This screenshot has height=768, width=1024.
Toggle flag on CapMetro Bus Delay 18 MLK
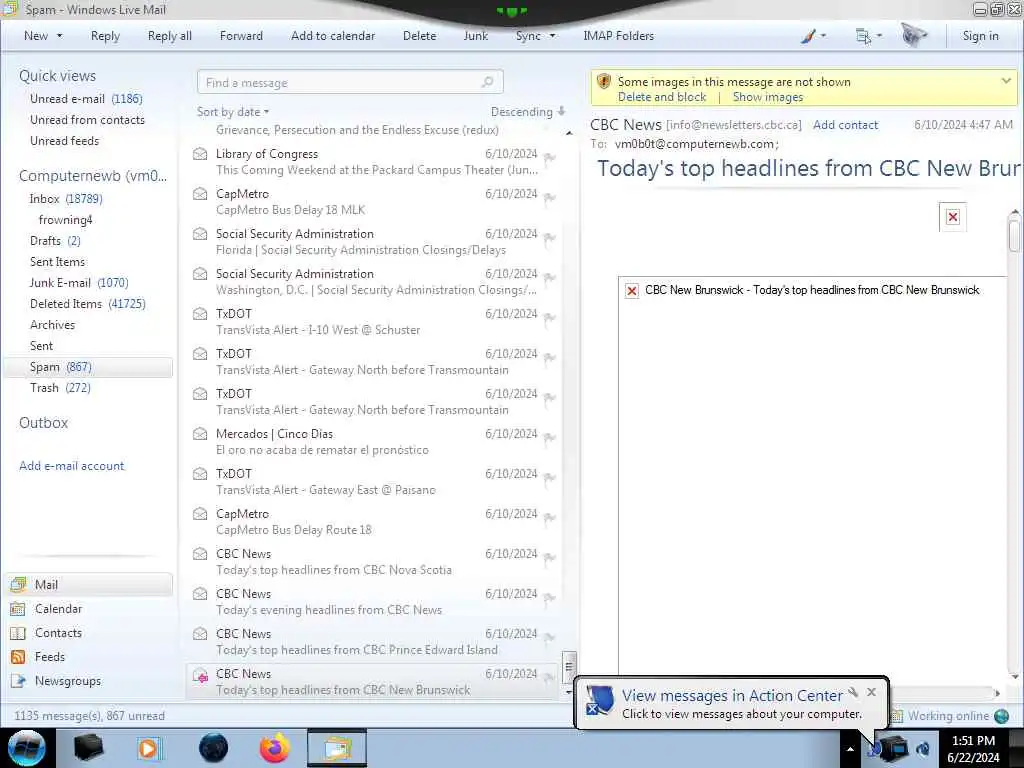[x=550, y=197]
